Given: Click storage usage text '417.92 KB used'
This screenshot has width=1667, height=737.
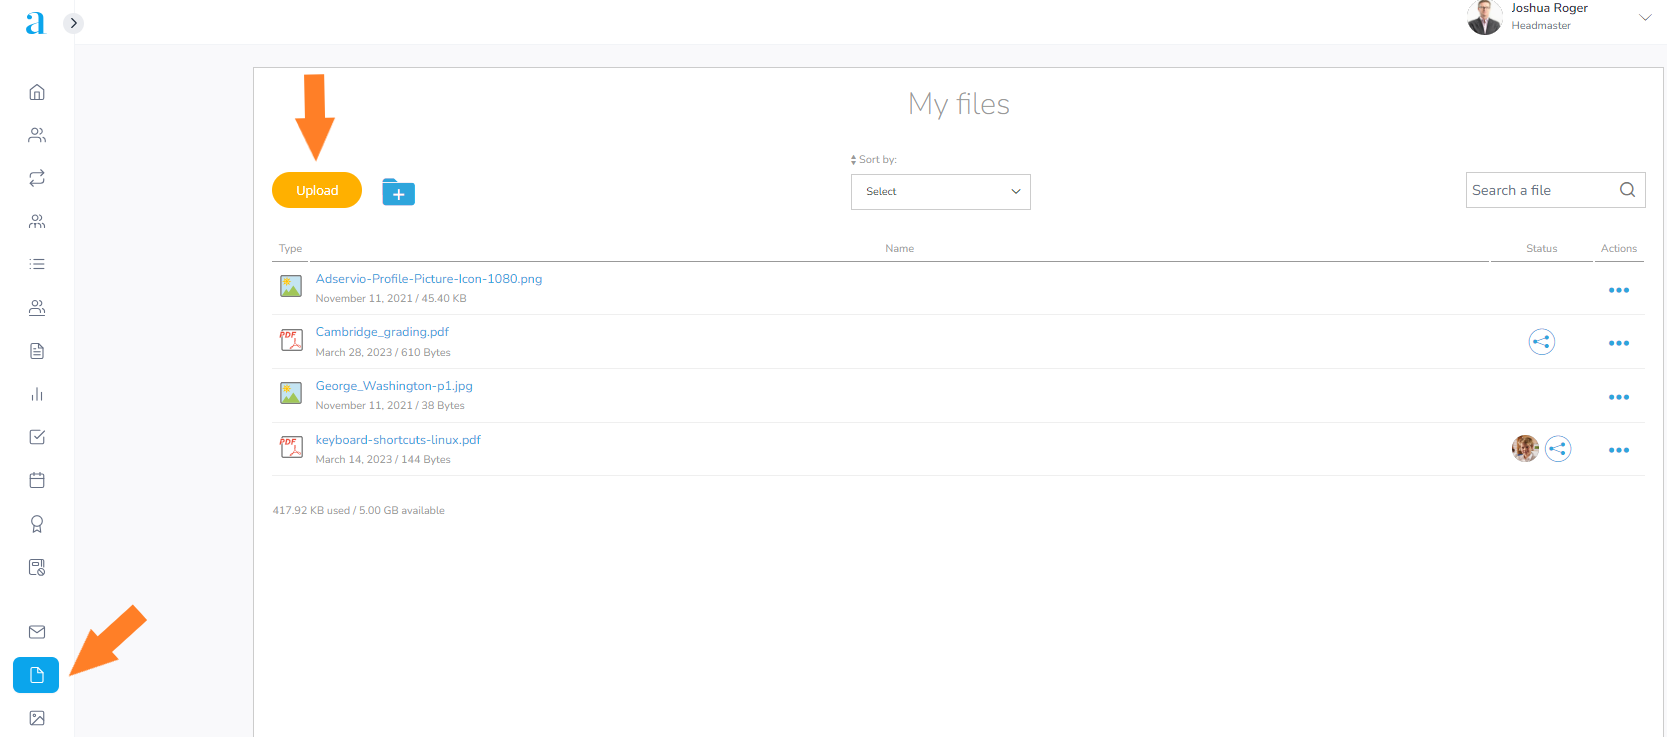Looking at the screenshot, I should coord(311,510).
